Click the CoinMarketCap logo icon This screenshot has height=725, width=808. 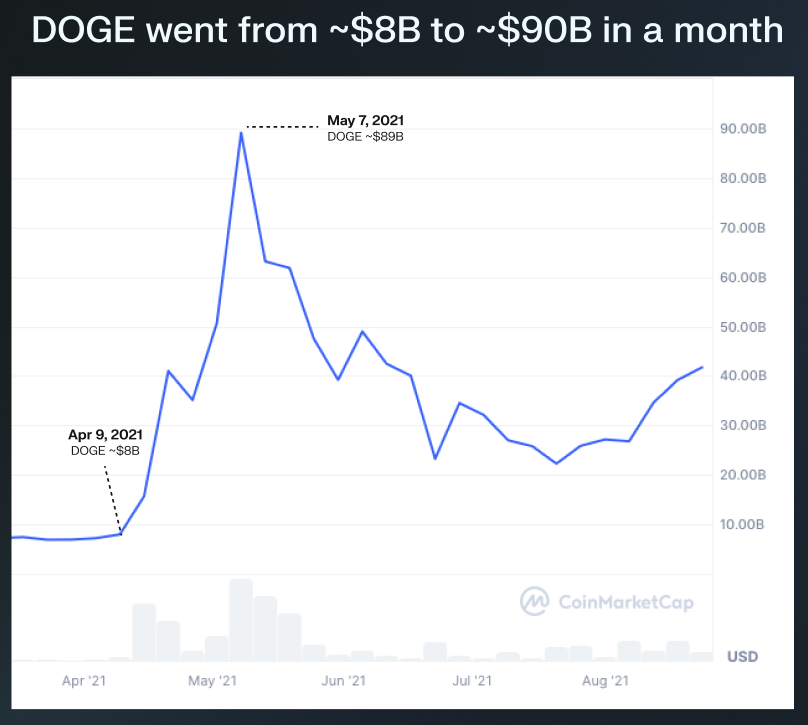pos(535,600)
